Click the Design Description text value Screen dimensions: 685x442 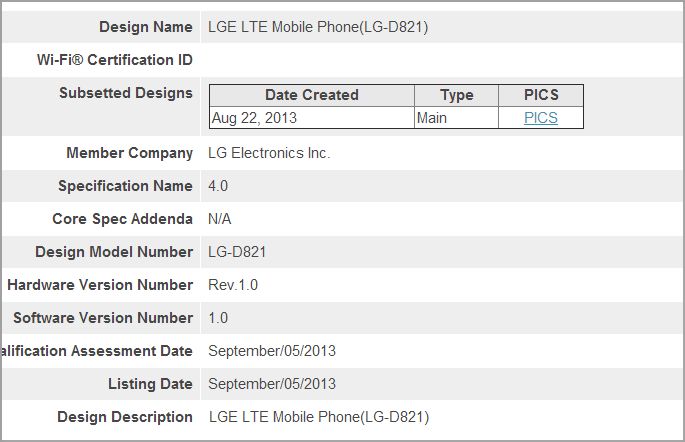319,417
